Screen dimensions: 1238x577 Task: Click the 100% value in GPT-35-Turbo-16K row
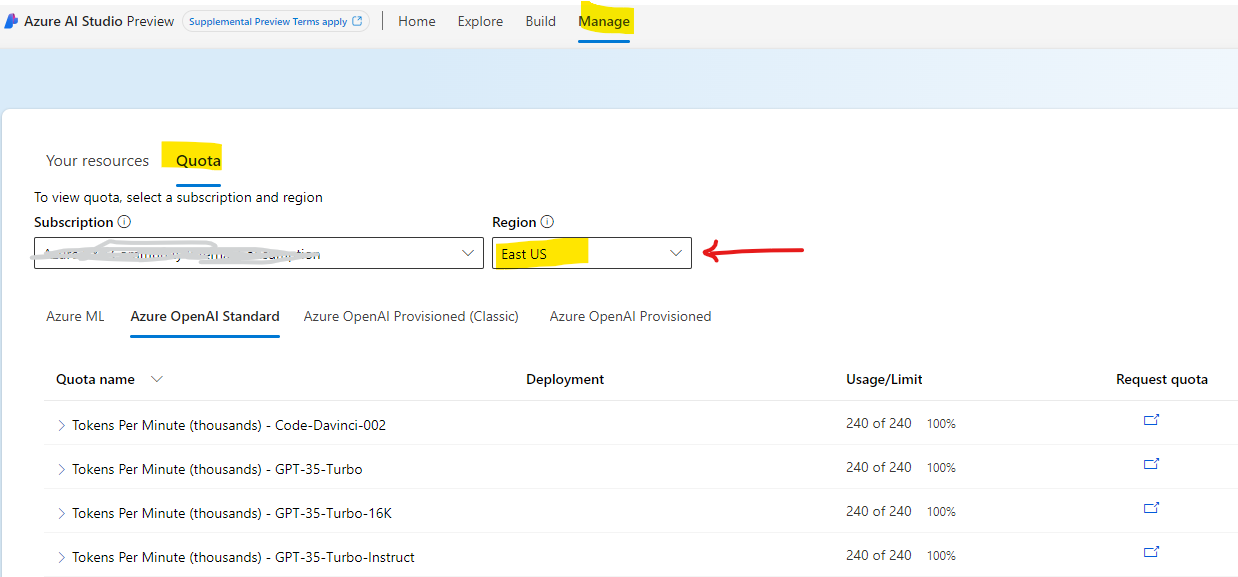click(941, 512)
